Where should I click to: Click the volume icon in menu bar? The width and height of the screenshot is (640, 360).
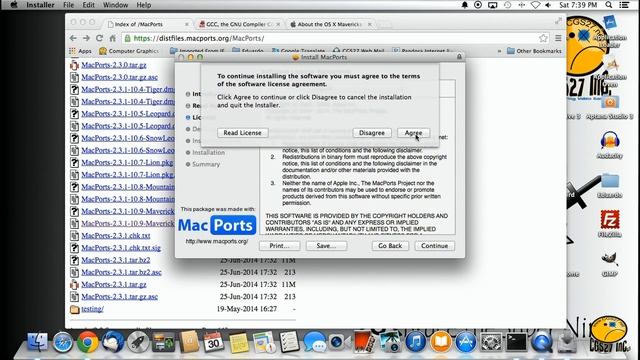(548, 5)
